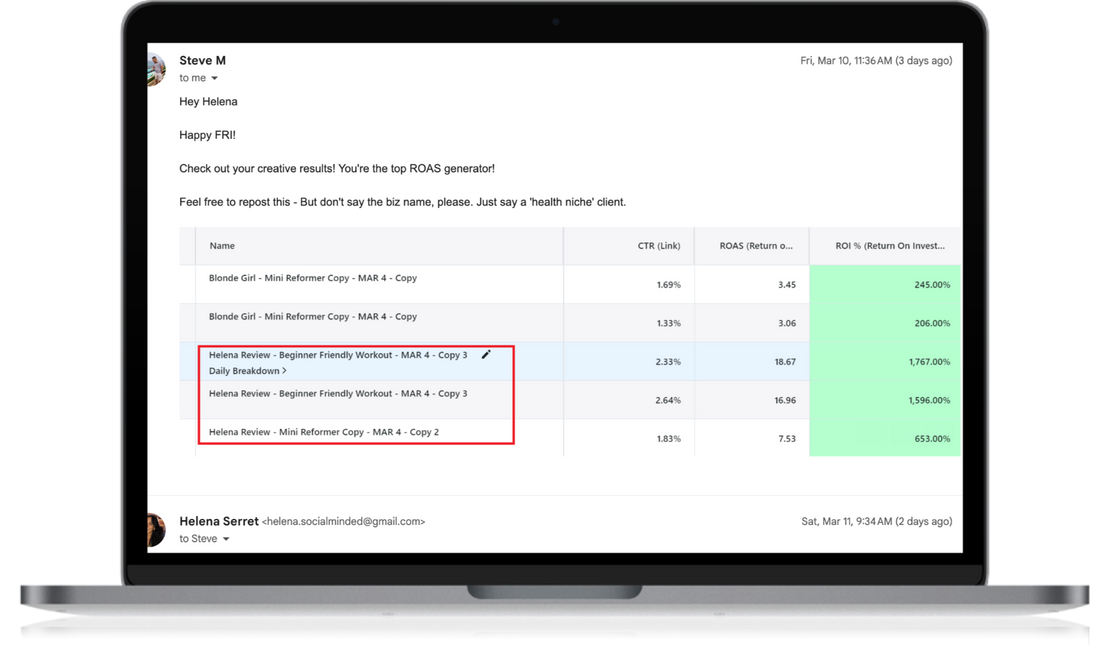Sort by the Name column header
The width and height of the screenshot is (1110, 645).
tap(222, 246)
